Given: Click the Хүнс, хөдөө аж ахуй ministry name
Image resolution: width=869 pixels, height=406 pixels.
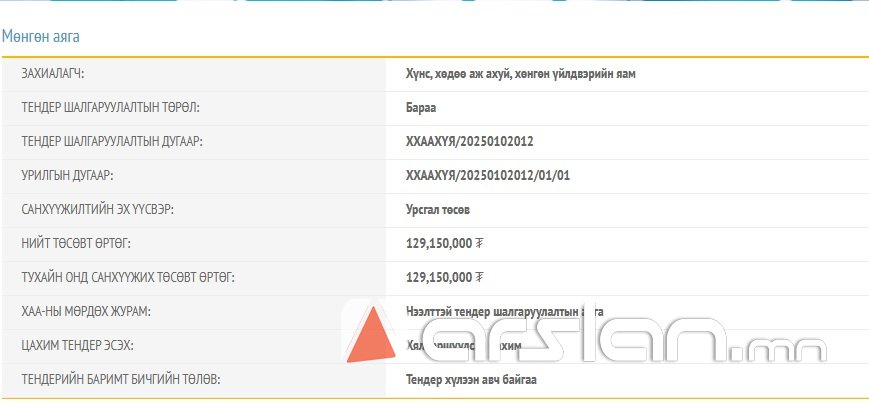Looking at the screenshot, I should pyautogui.click(x=520, y=74).
